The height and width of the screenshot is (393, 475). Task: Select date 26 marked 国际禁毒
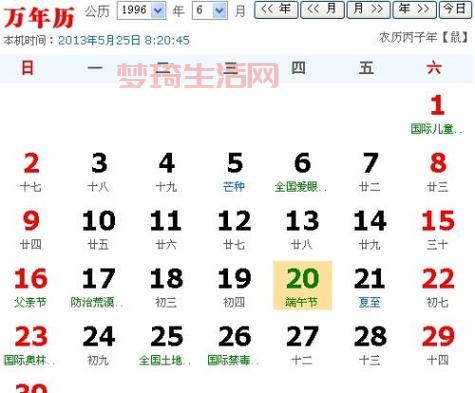point(234,345)
